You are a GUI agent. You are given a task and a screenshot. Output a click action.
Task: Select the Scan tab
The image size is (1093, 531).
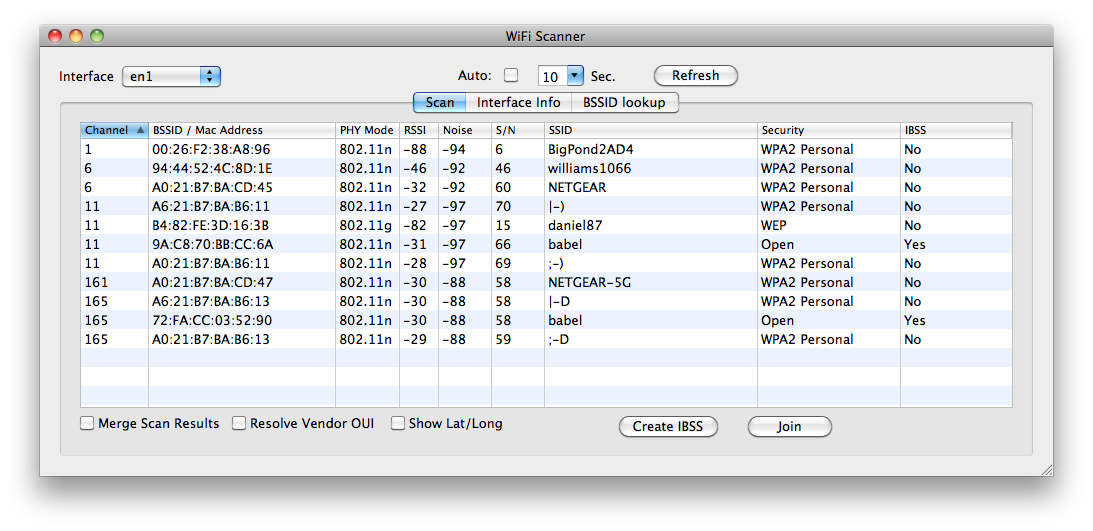click(440, 102)
